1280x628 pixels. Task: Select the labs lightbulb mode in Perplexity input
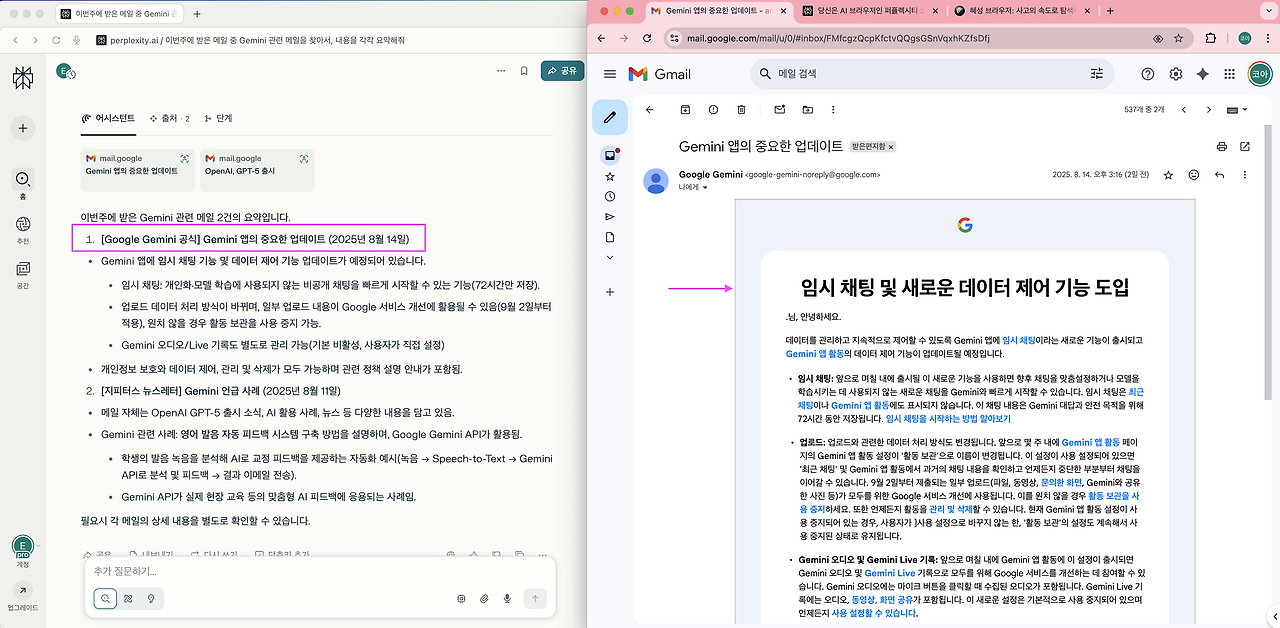pos(151,599)
